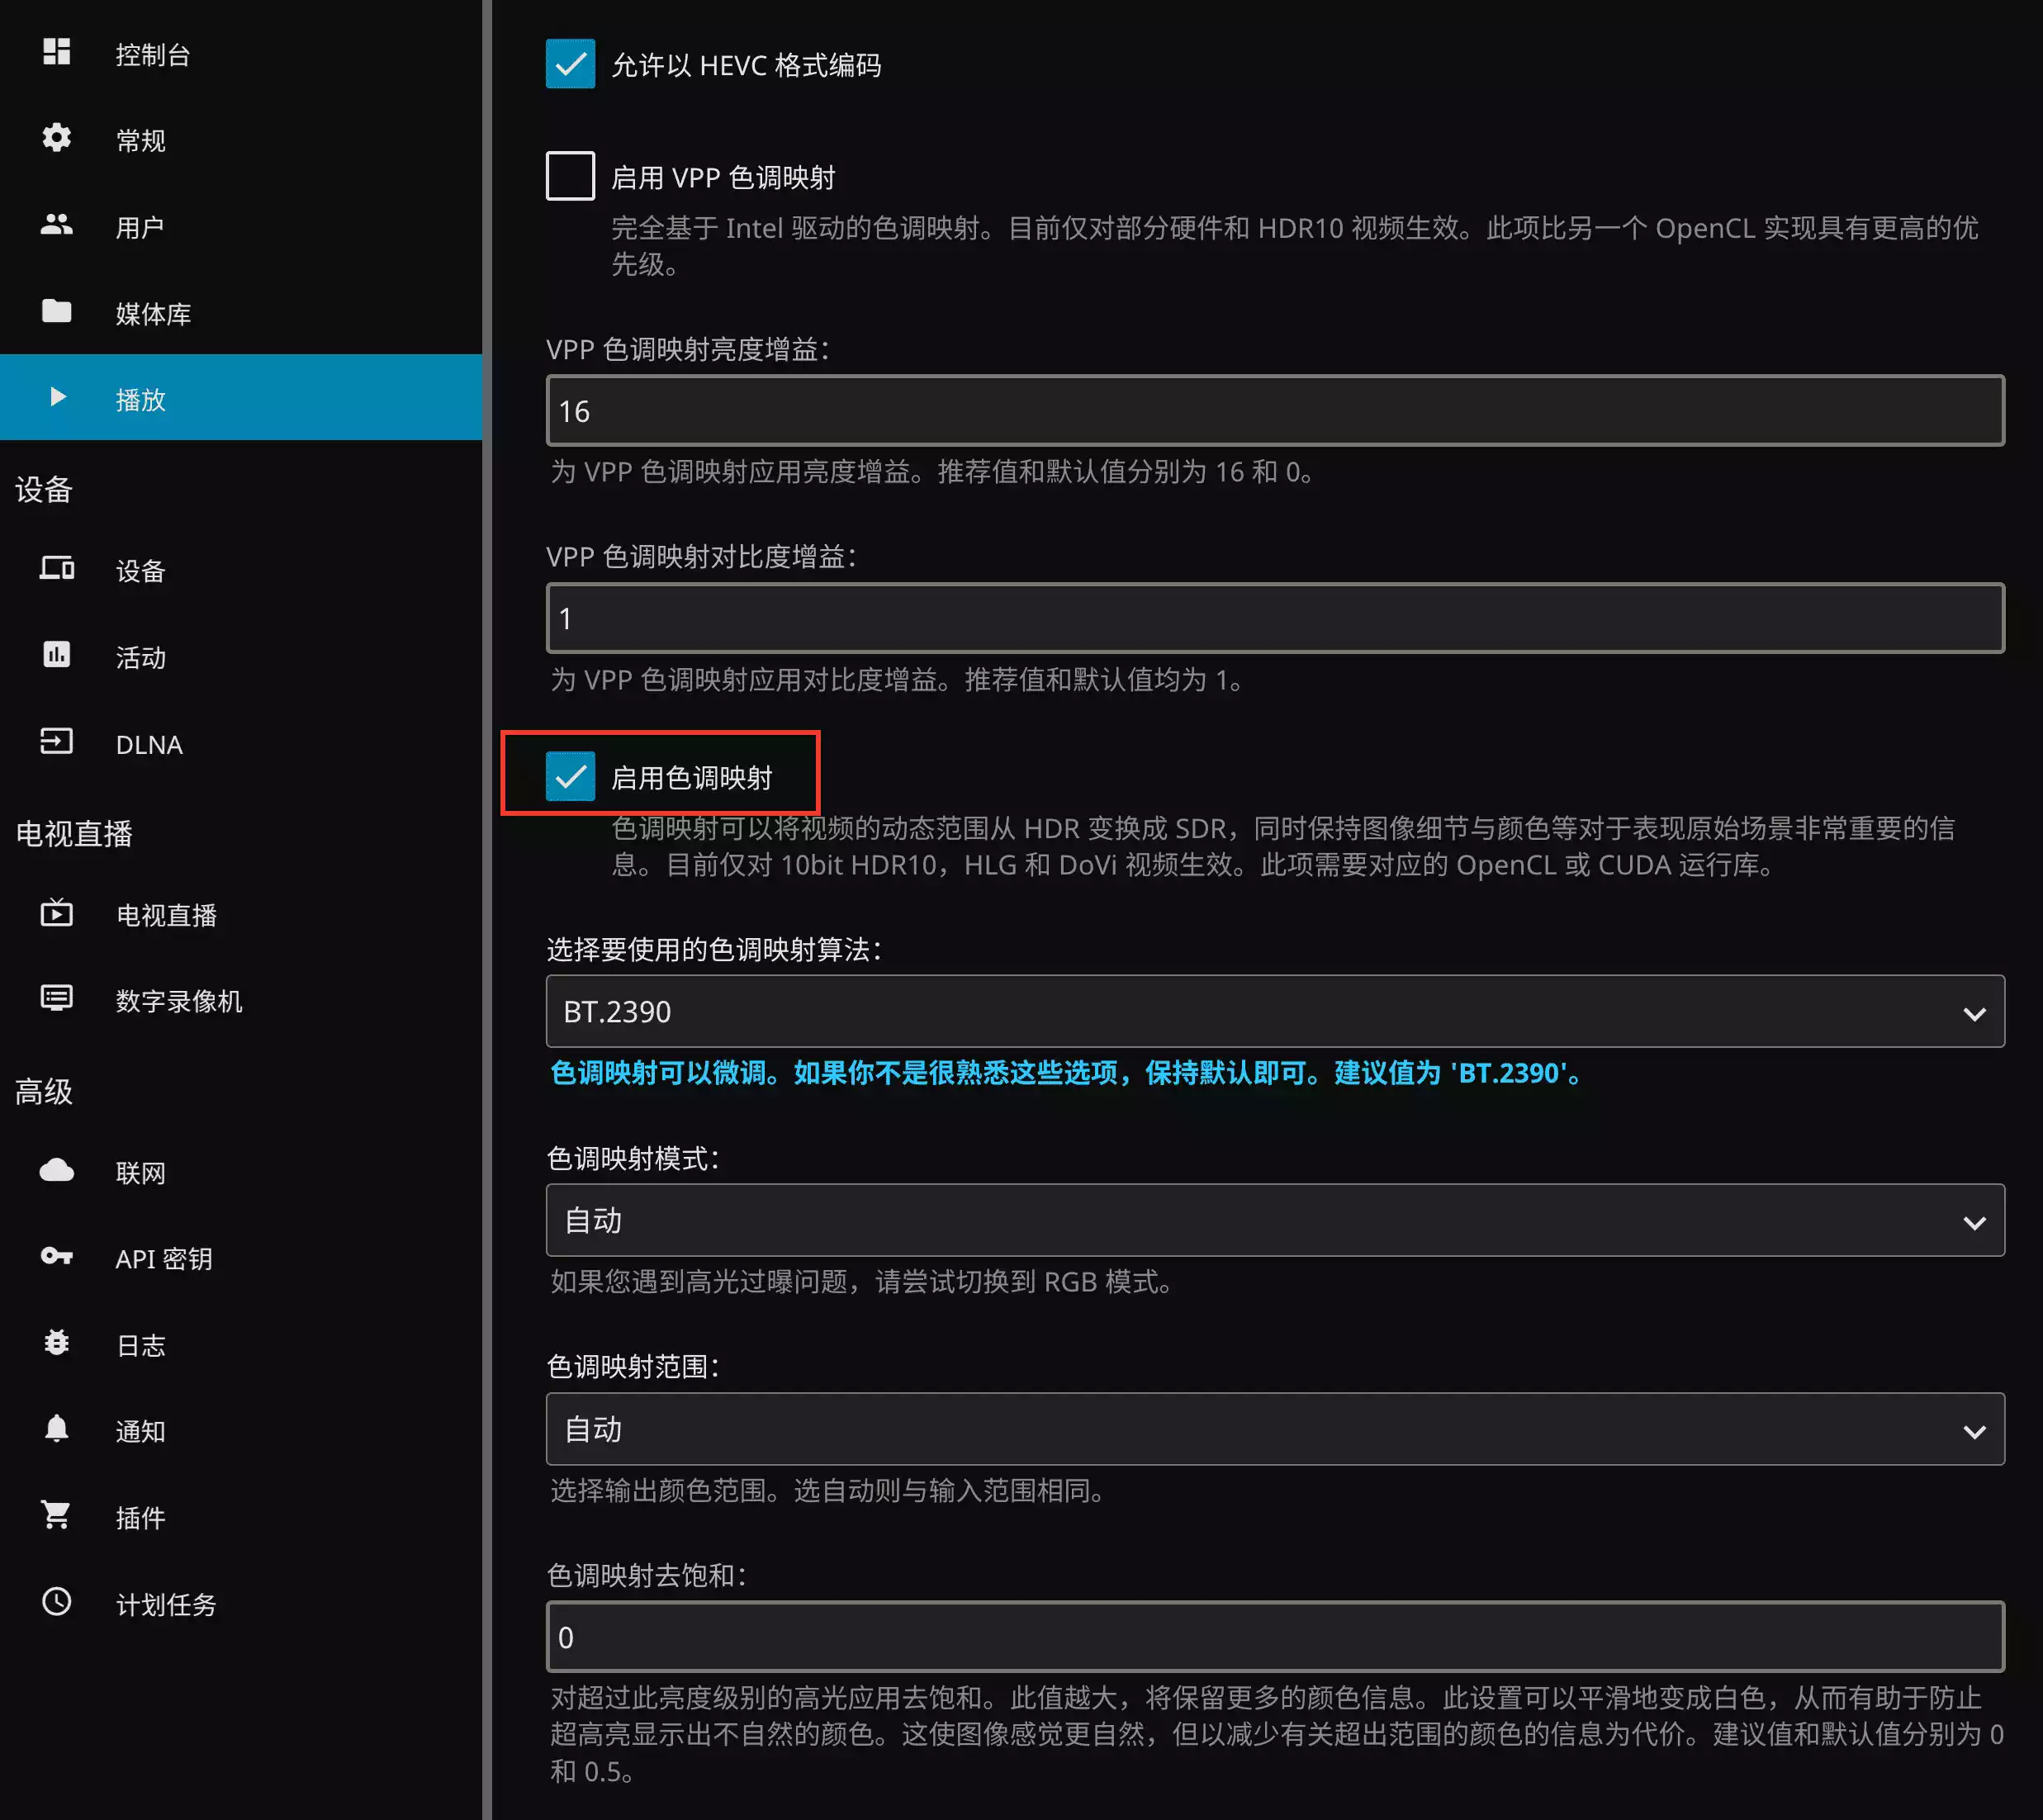Open the 通知 sidebar link
The image size is (2043, 1820).
tap(140, 1431)
